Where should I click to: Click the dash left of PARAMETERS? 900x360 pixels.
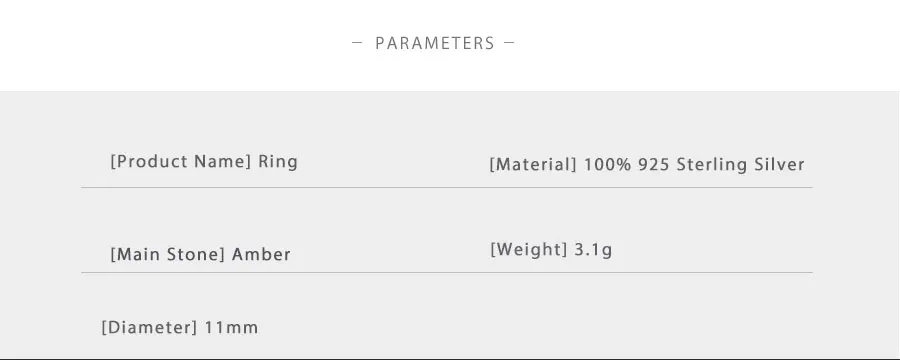point(356,42)
